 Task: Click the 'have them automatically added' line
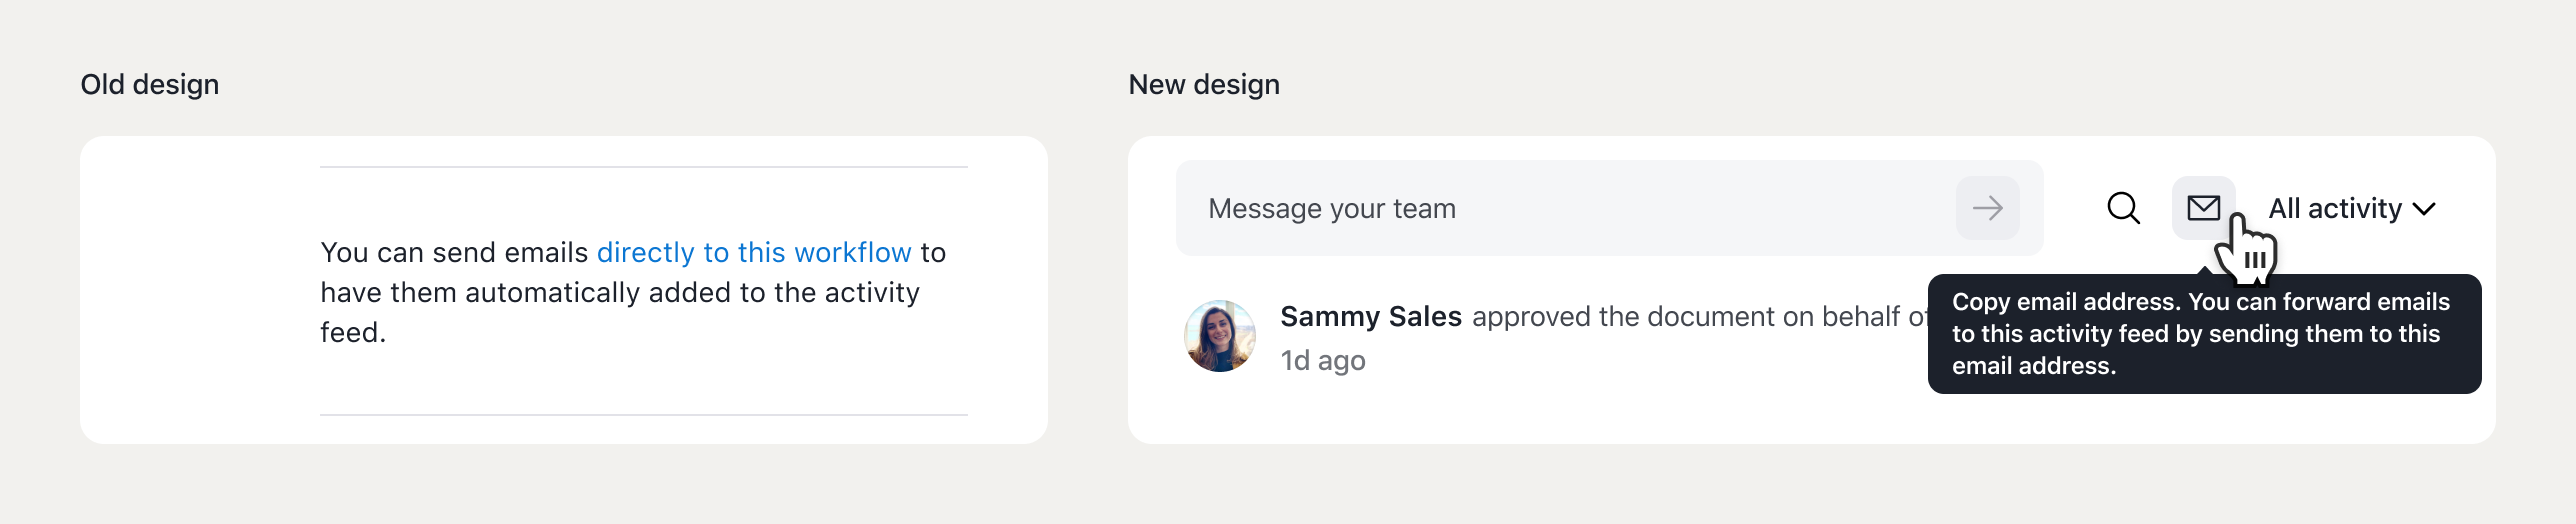coord(620,292)
